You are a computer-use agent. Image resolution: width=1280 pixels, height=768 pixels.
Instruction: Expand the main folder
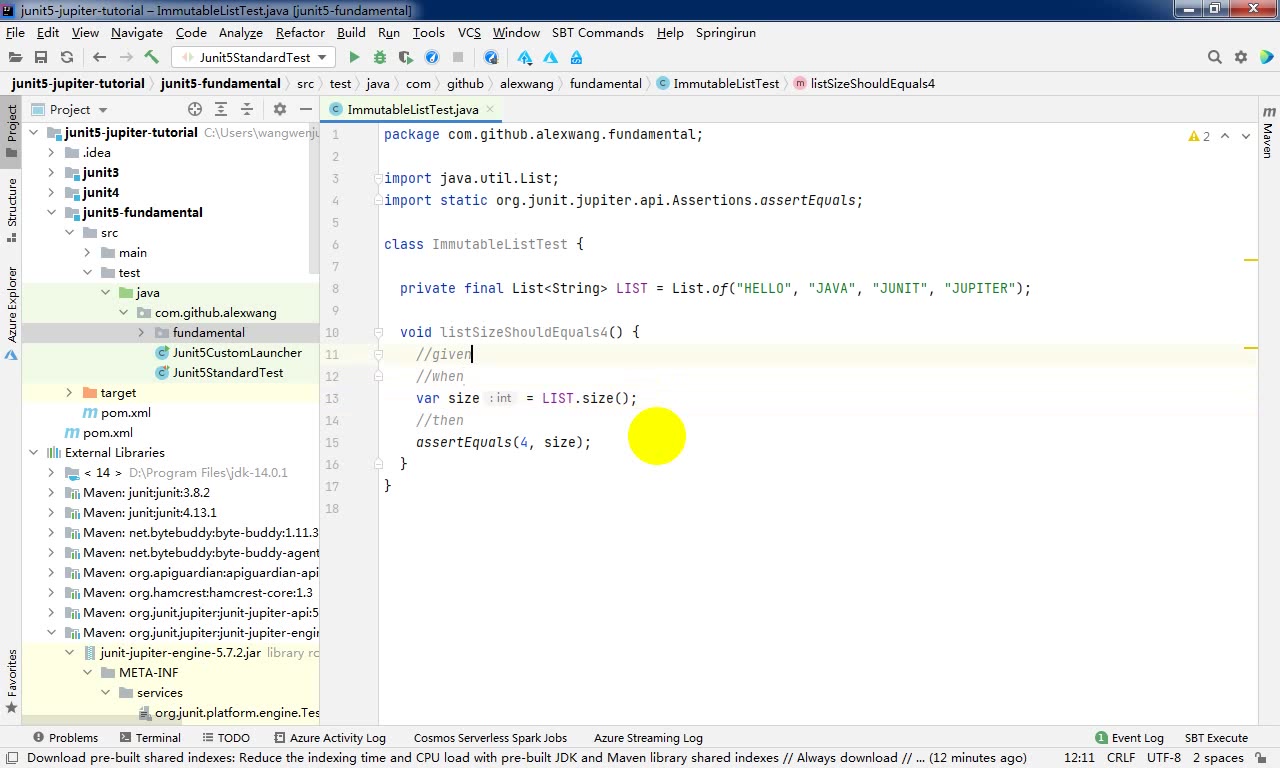coord(88,252)
